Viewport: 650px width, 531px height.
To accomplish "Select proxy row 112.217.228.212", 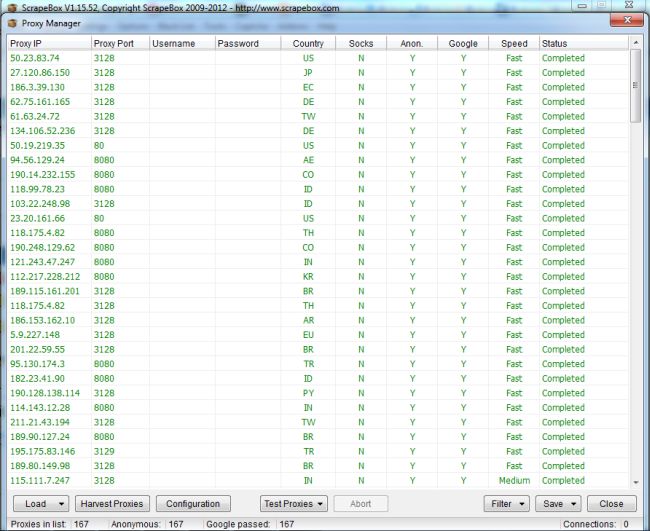I will [x=318, y=276].
